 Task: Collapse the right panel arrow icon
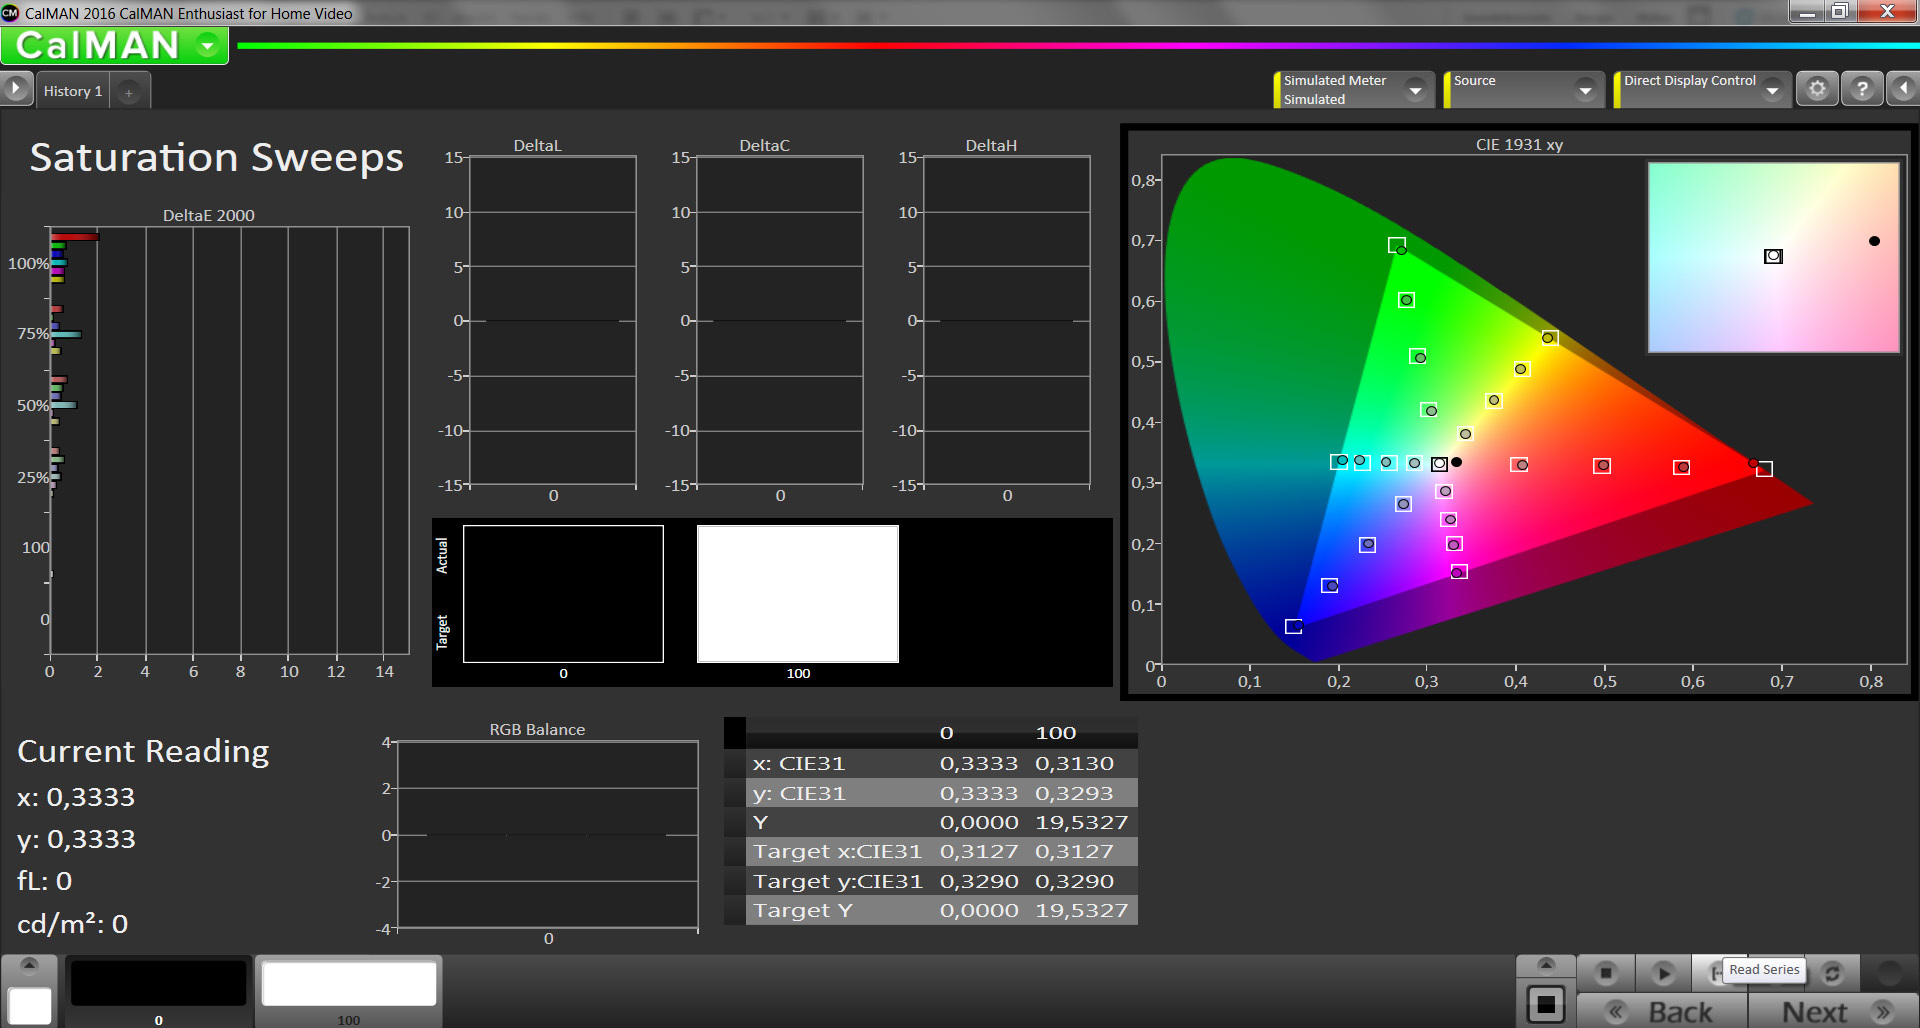coord(1903,89)
